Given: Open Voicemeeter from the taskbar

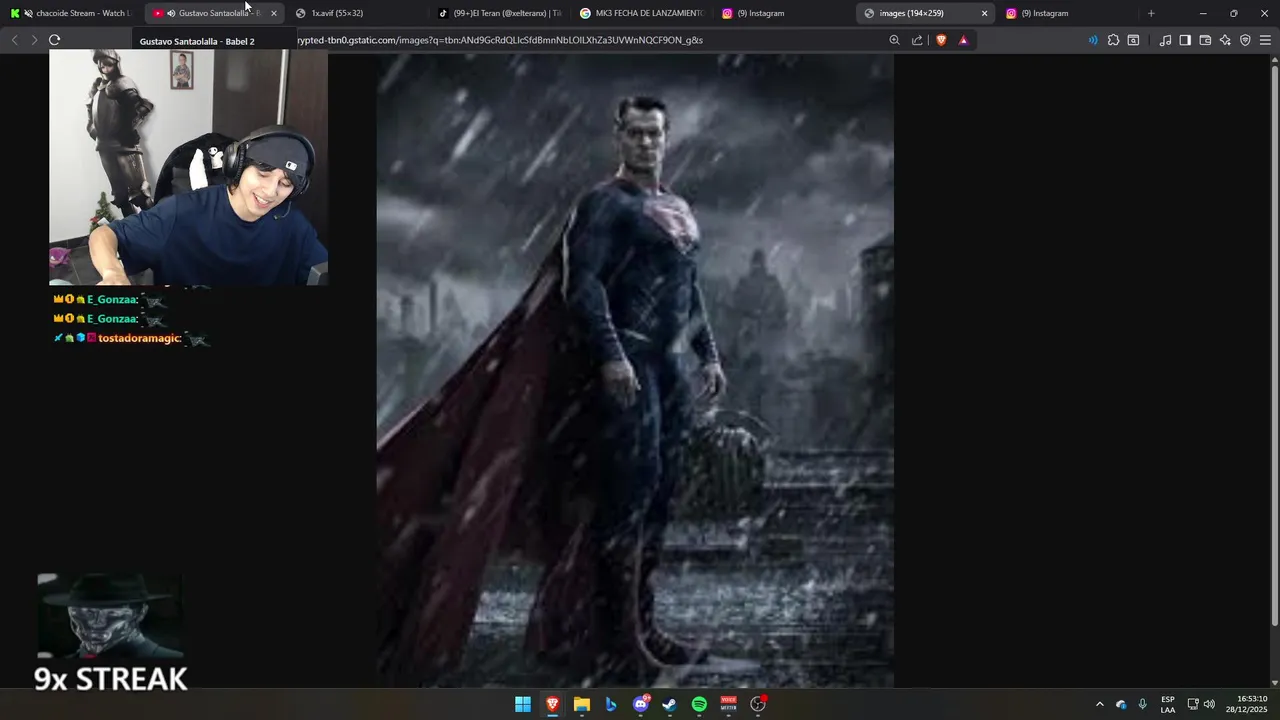Looking at the screenshot, I should point(728,704).
